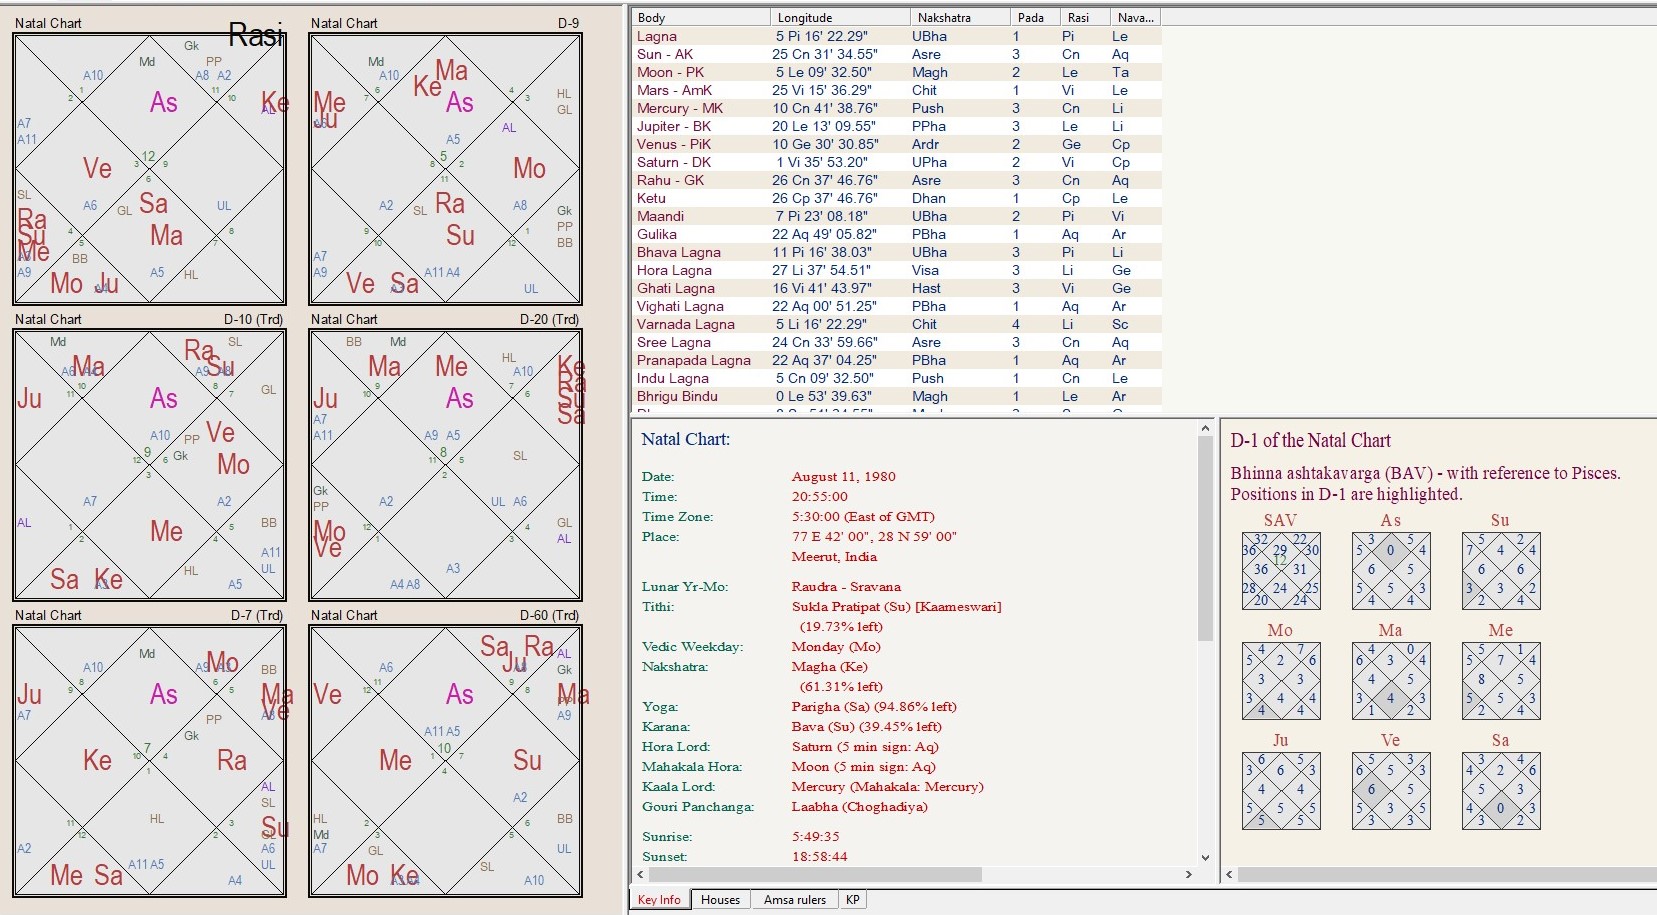Click the D-9 natal chart center

pyautogui.click(x=445, y=169)
